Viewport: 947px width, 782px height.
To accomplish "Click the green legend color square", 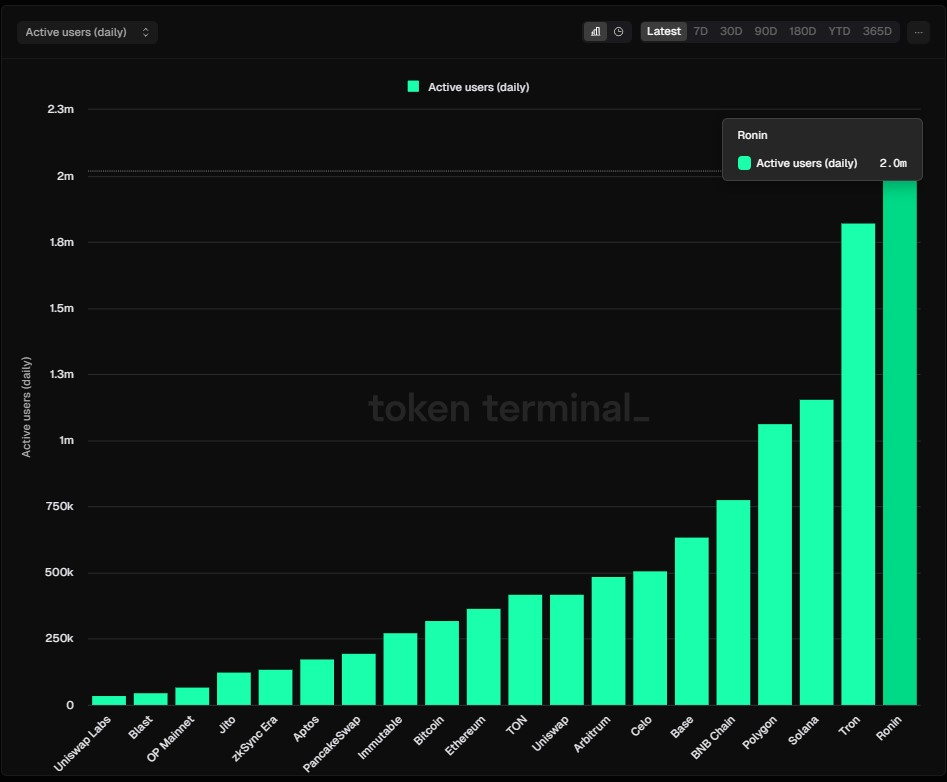I will 413,87.
